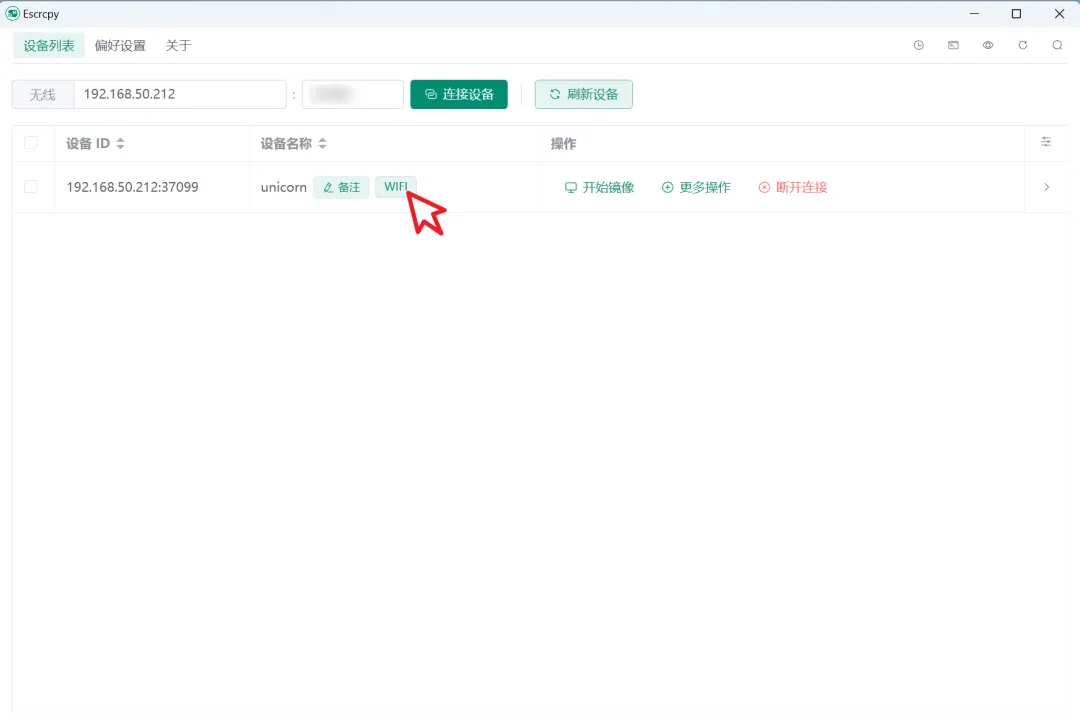Sort devices using 设备 ID sort arrows
The height and width of the screenshot is (719, 1080).
(120, 143)
